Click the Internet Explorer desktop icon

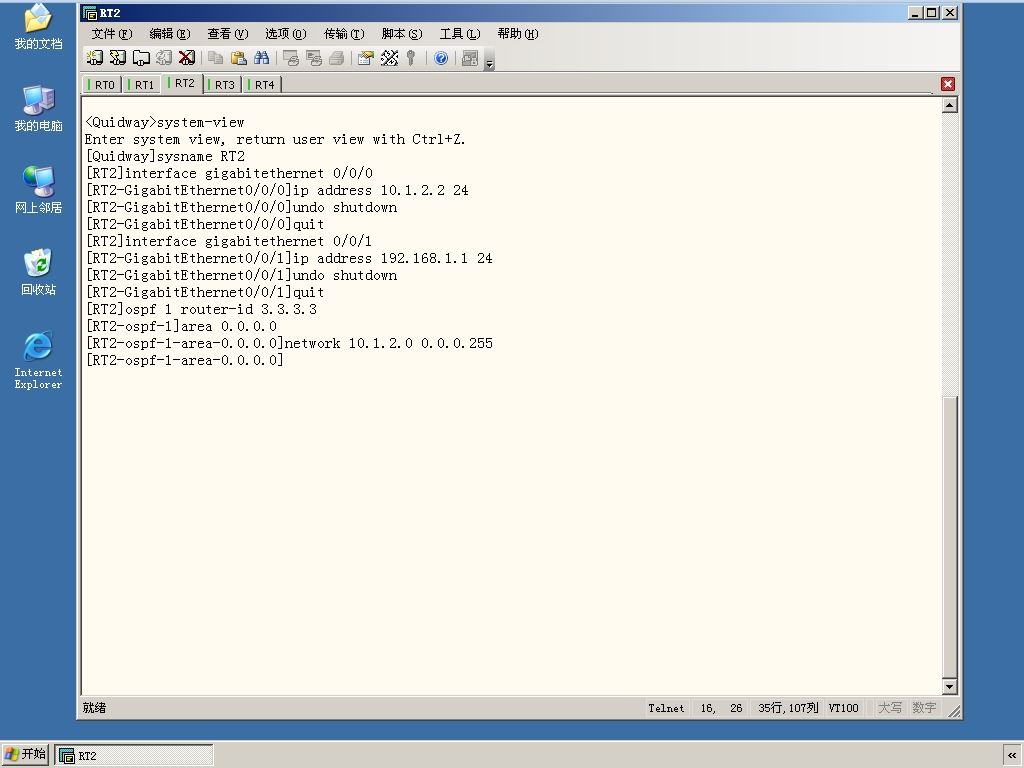pos(38,360)
